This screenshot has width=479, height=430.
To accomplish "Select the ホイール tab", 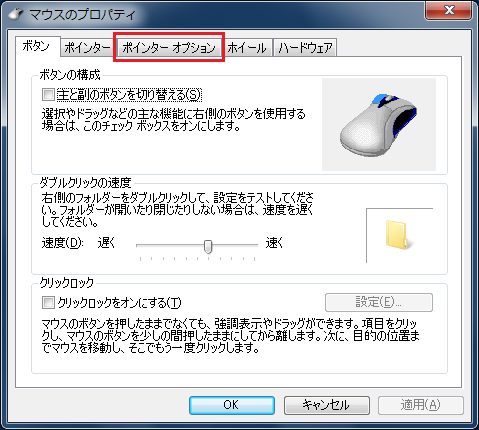I will (x=247, y=48).
